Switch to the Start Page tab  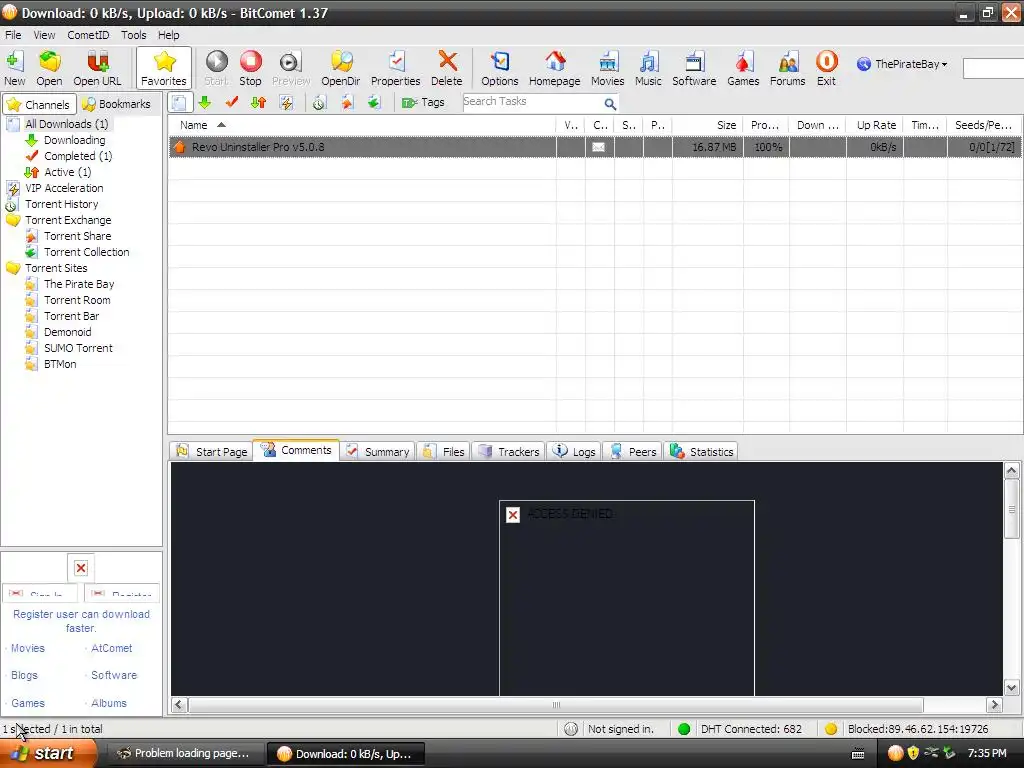(212, 452)
